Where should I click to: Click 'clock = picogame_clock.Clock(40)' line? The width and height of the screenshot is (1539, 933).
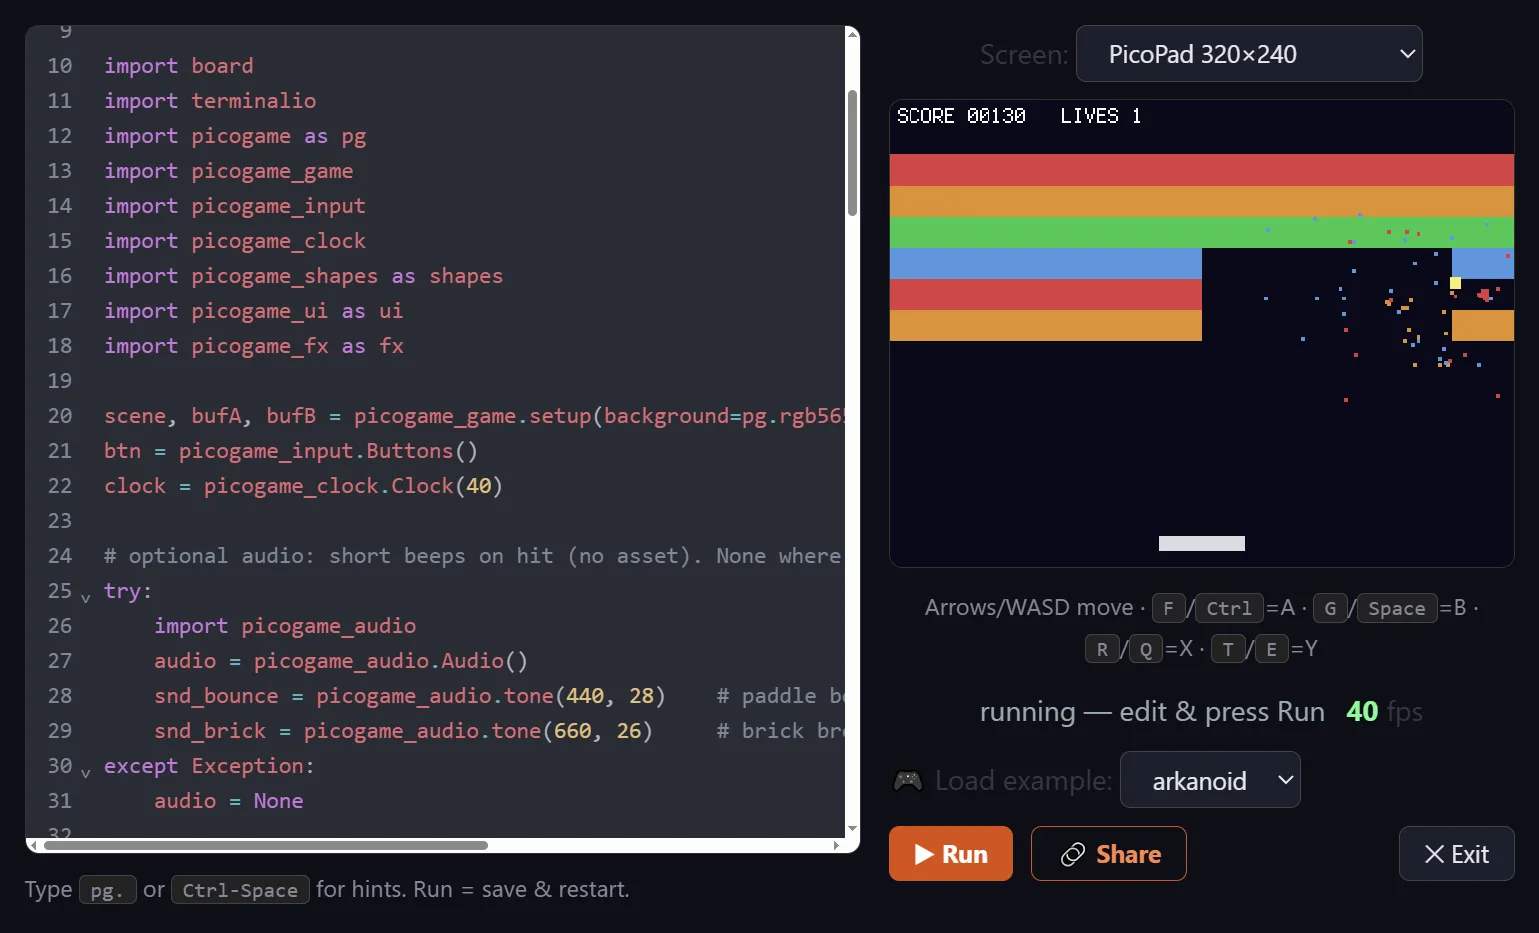(x=304, y=486)
